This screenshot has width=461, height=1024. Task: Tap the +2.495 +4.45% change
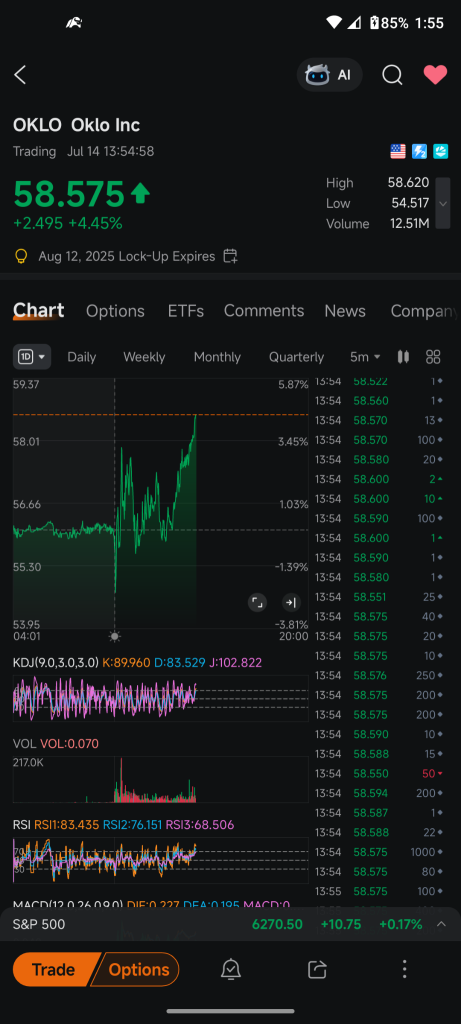pyautogui.click(x=68, y=223)
